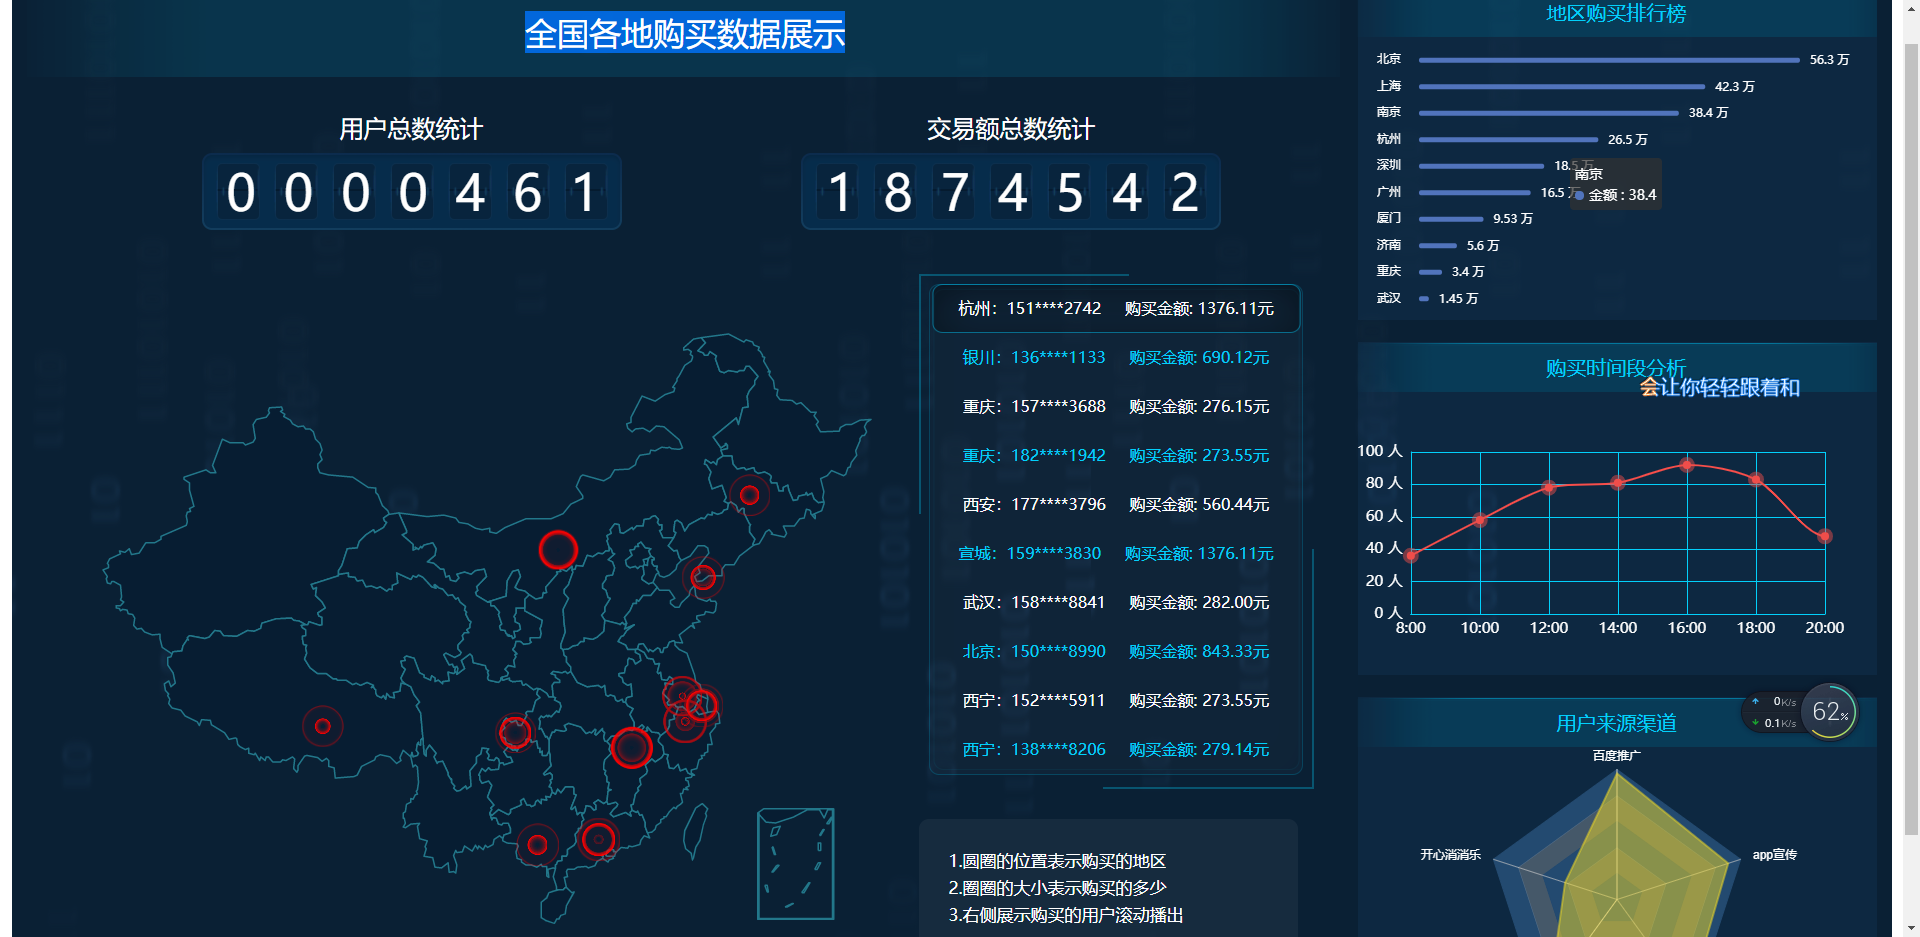1920x937 pixels.
Task: Select the 济南 bar showing 5.6 万
Action: [1438, 245]
